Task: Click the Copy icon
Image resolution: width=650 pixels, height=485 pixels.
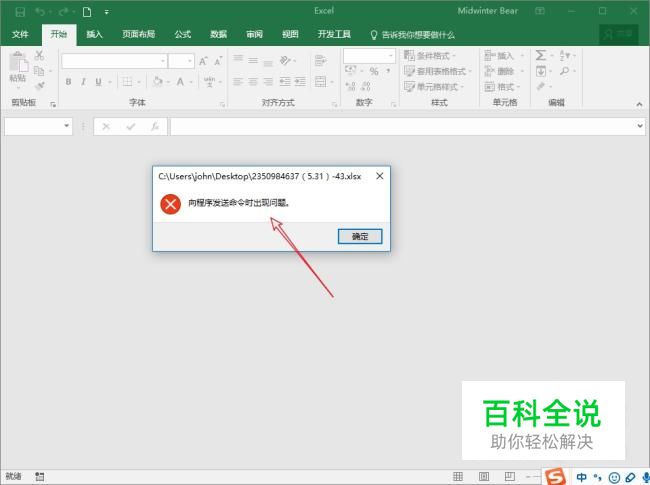Action: point(39,71)
